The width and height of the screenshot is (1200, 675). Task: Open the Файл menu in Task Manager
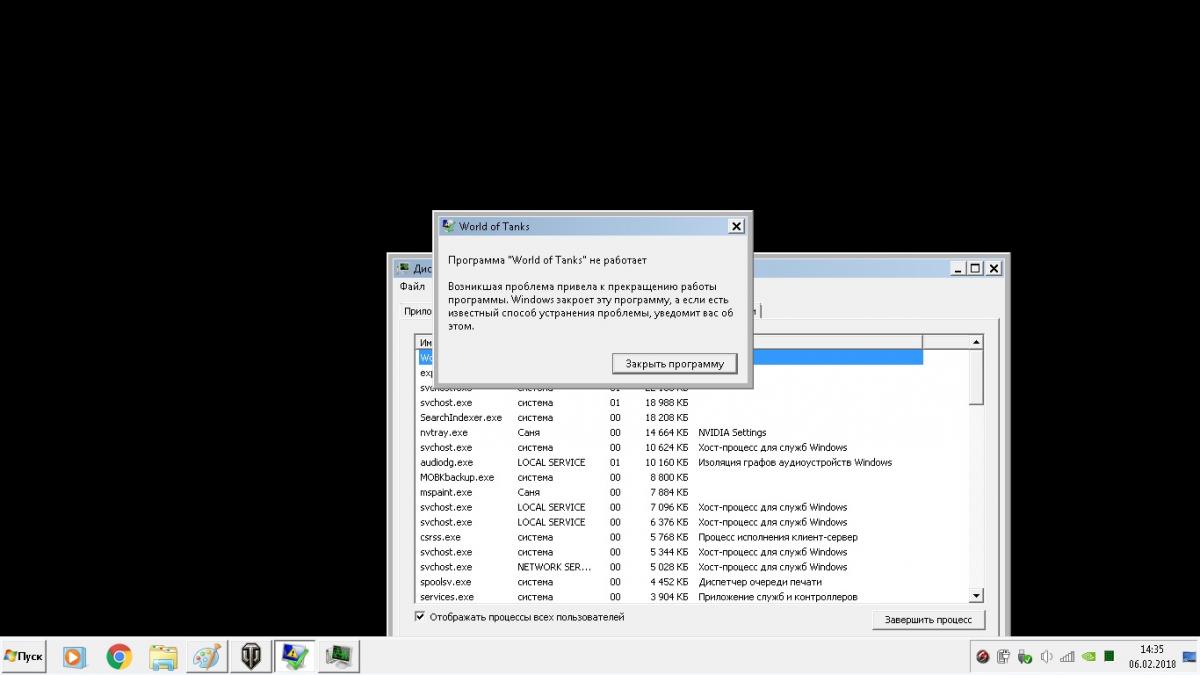tap(411, 286)
